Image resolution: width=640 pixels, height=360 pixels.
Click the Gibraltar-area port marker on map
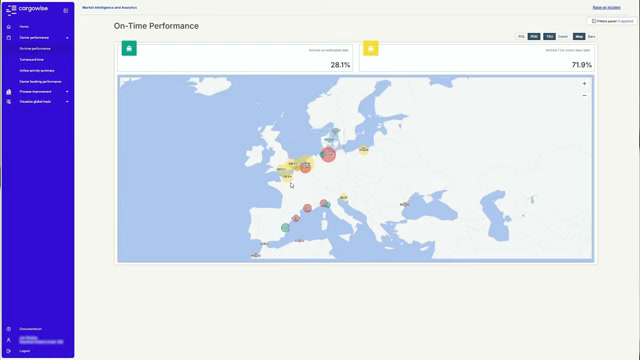264,244
